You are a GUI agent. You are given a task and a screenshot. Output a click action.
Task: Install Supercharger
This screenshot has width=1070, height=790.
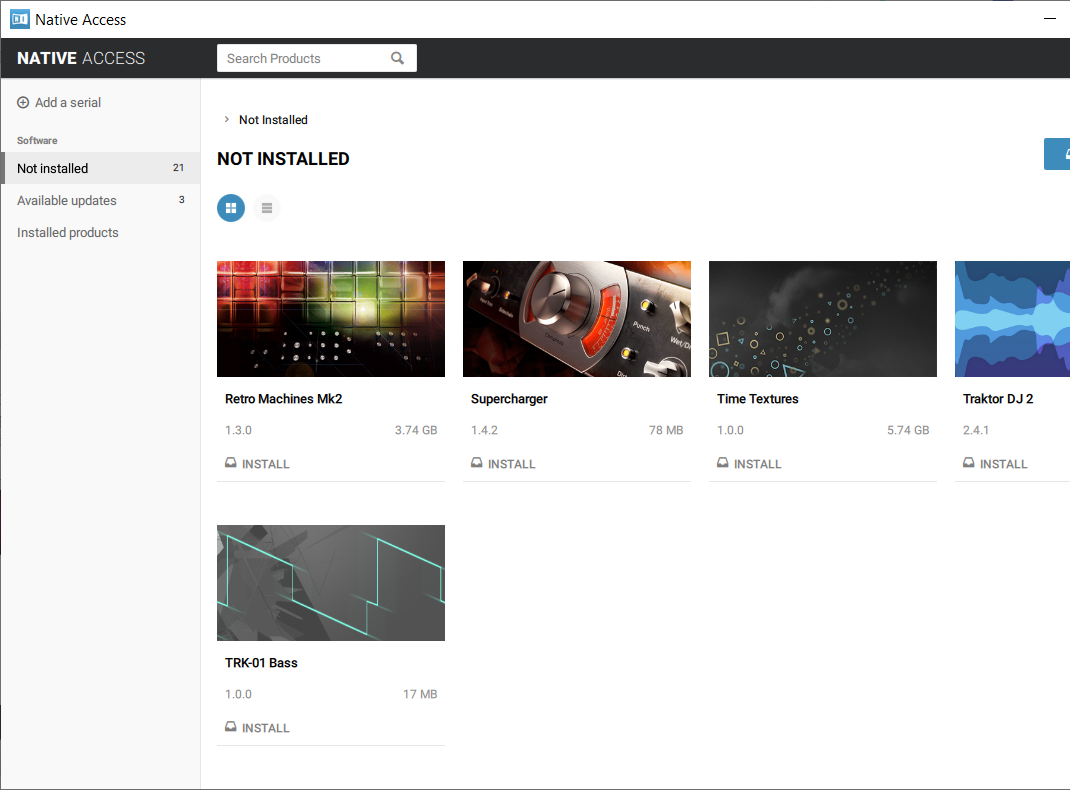tap(503, 464)
